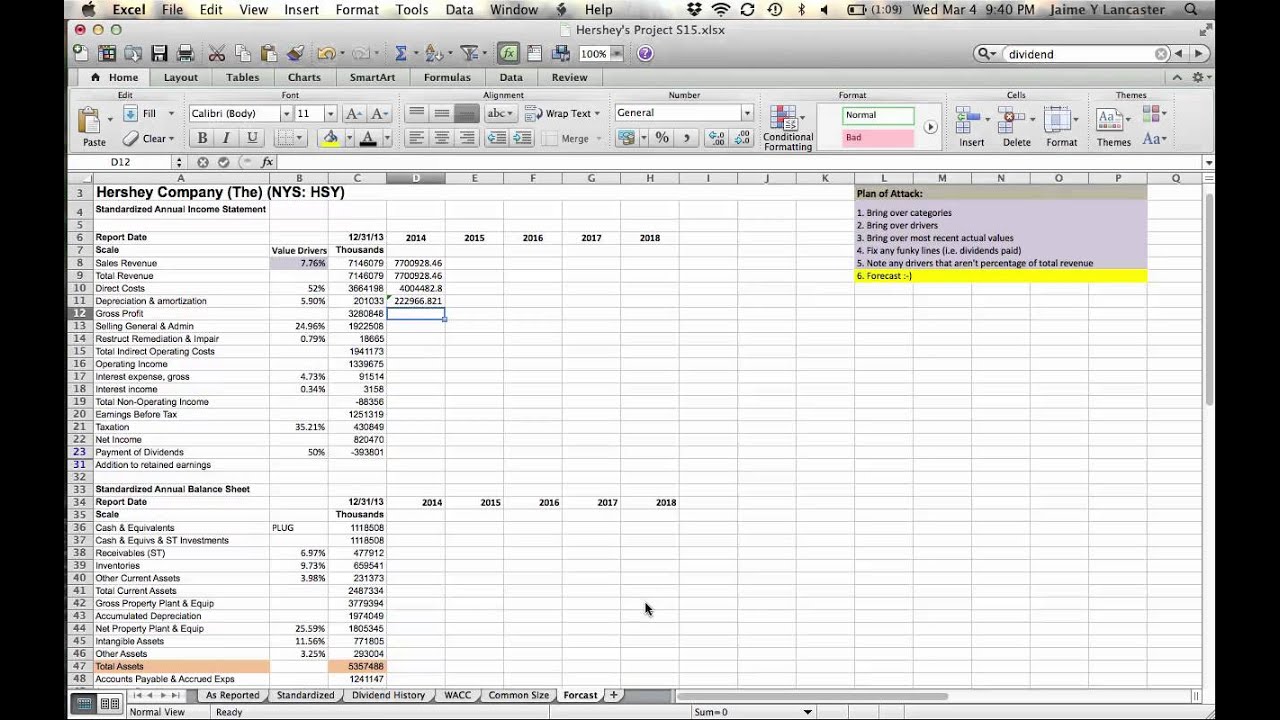Open the Help purple question icon
The image size is (1280, 720).
coord(645,53)
